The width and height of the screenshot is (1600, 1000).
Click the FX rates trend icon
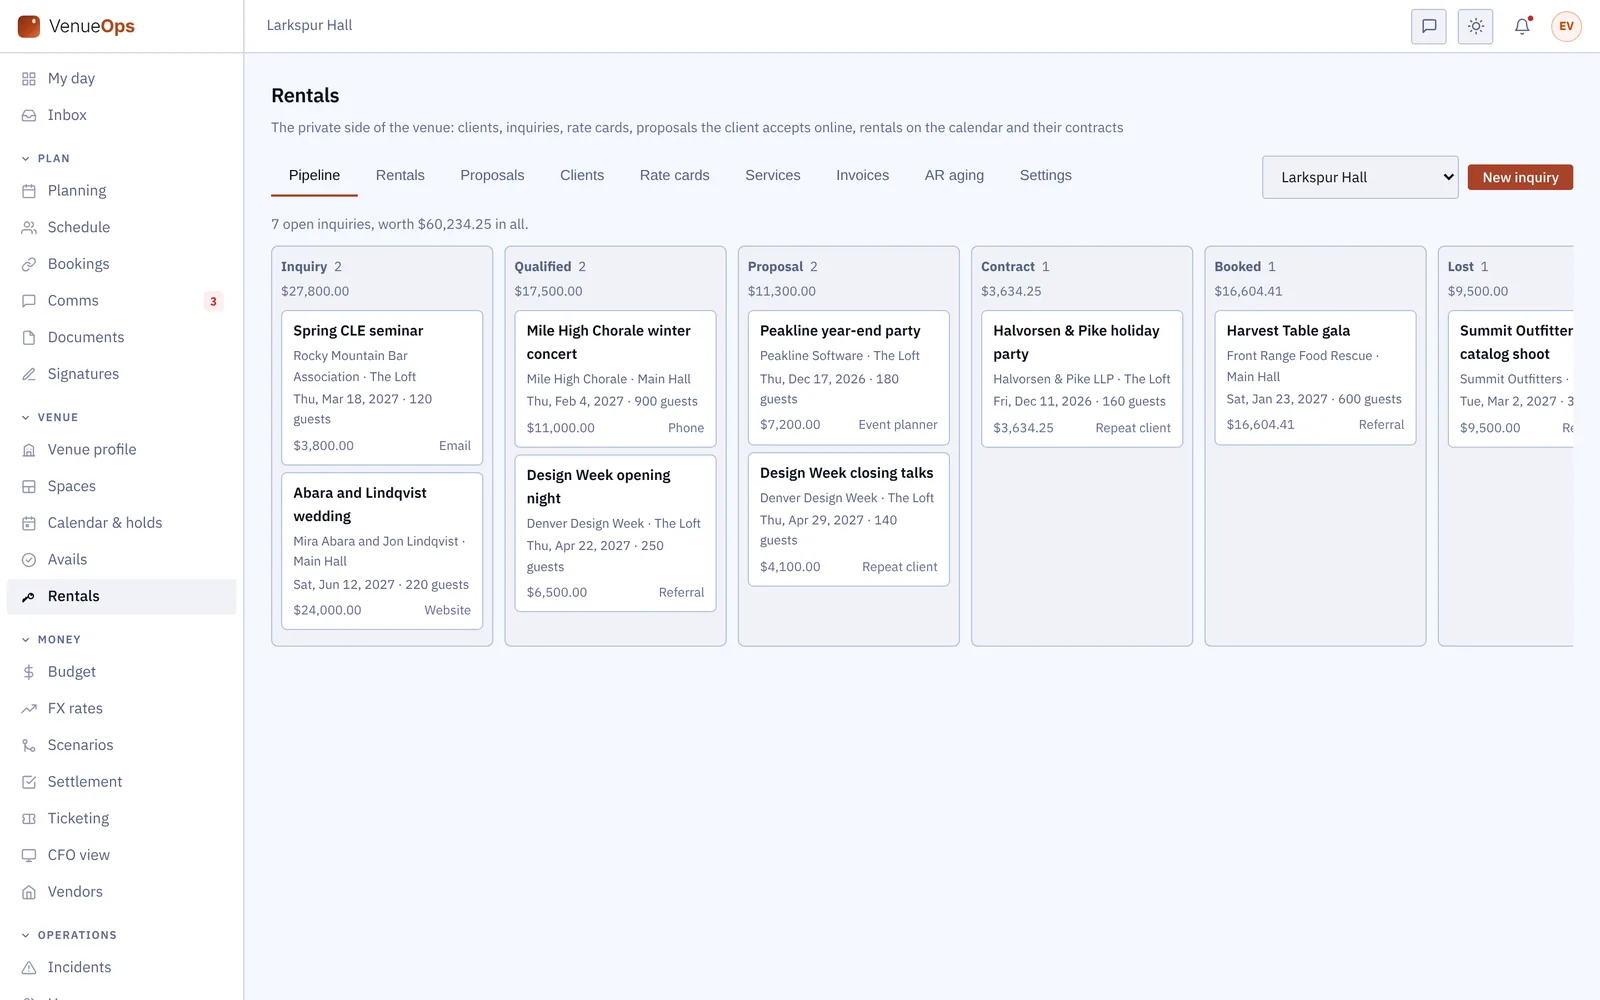29,708
